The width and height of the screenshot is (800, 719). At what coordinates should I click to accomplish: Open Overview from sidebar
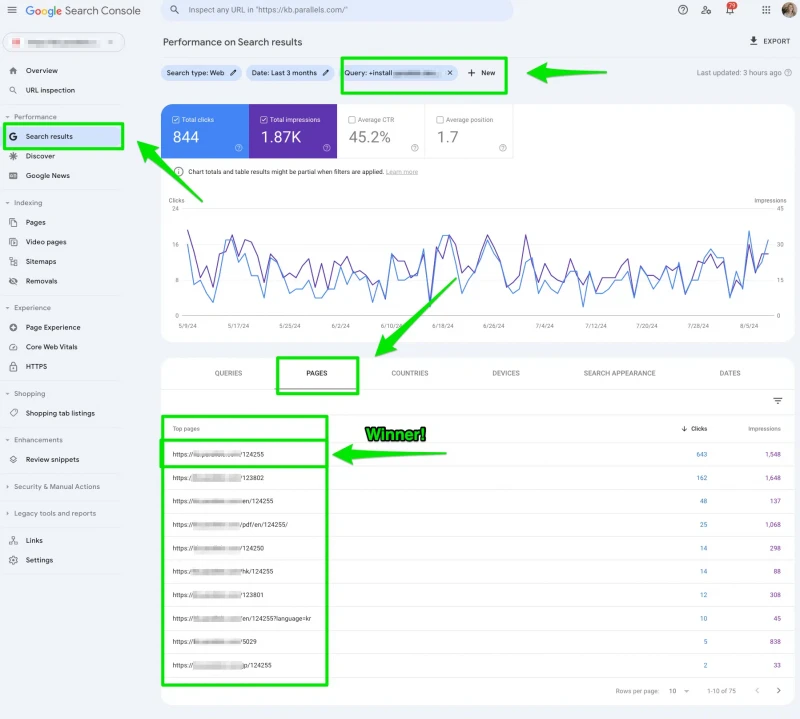click(42, 70)
